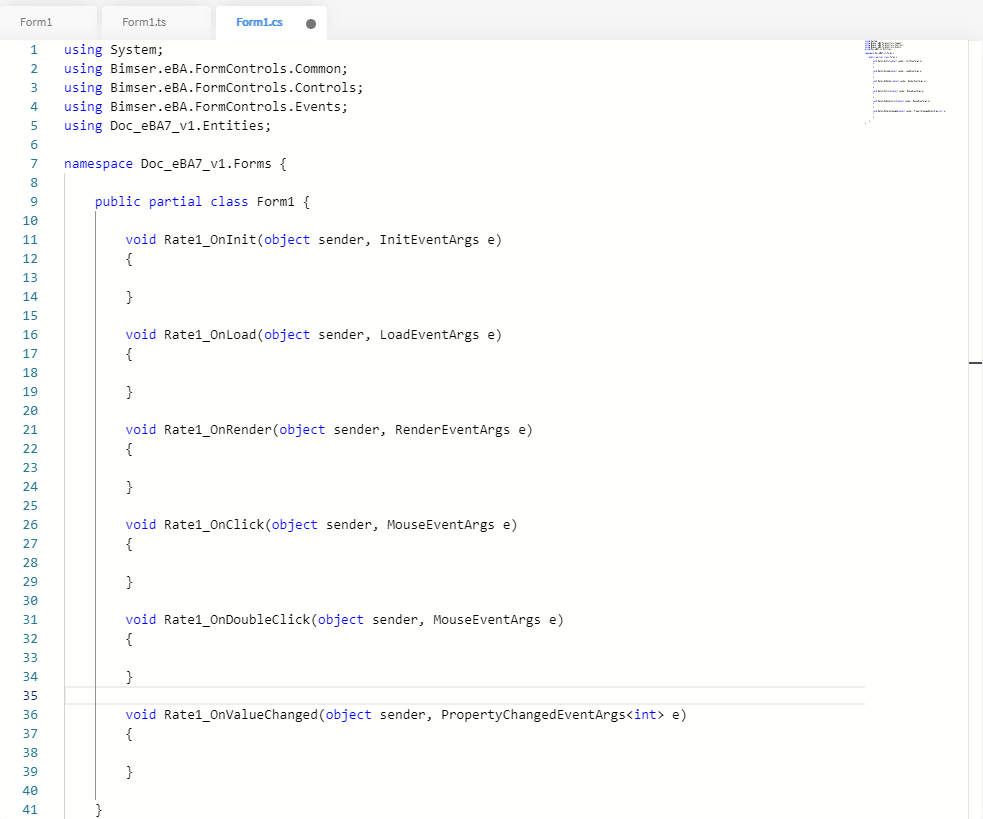Click the code minimap preview

(905, 80)
